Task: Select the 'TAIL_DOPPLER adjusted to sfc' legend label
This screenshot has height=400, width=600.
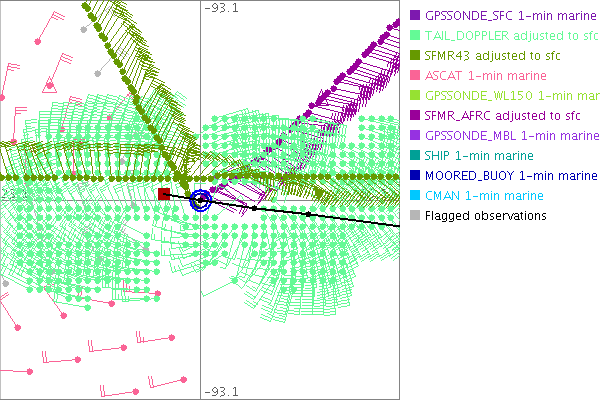Action: point(508,36)
